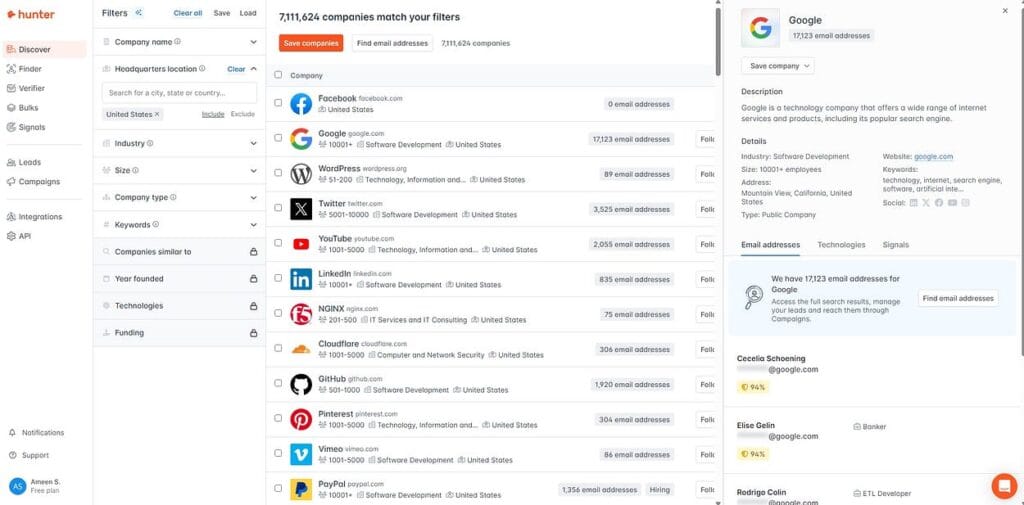Go to Signals in the sidebar
Screen dimensions: 1024x505
point(32,127)
